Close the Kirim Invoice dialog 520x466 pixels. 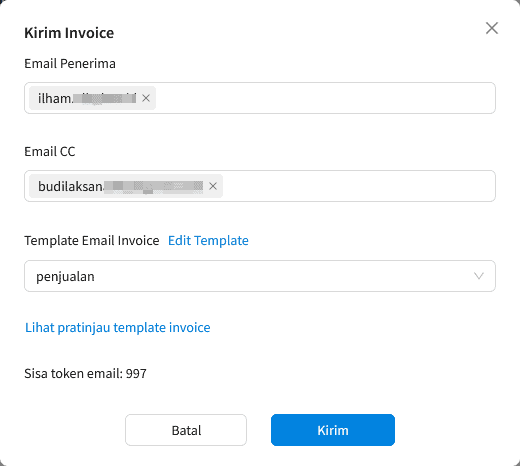coord(492,28)
